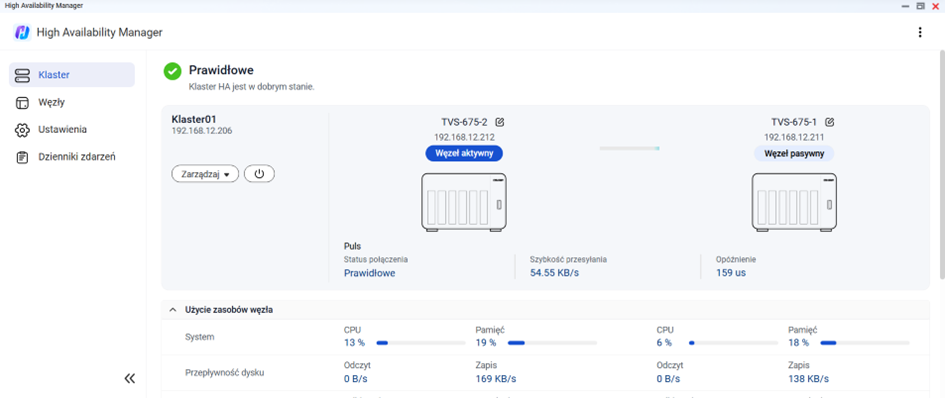The width and height of the screenshot is (945, 398).
Task: Collapse the sidebar with double chevron
Action: click(130, 379)
